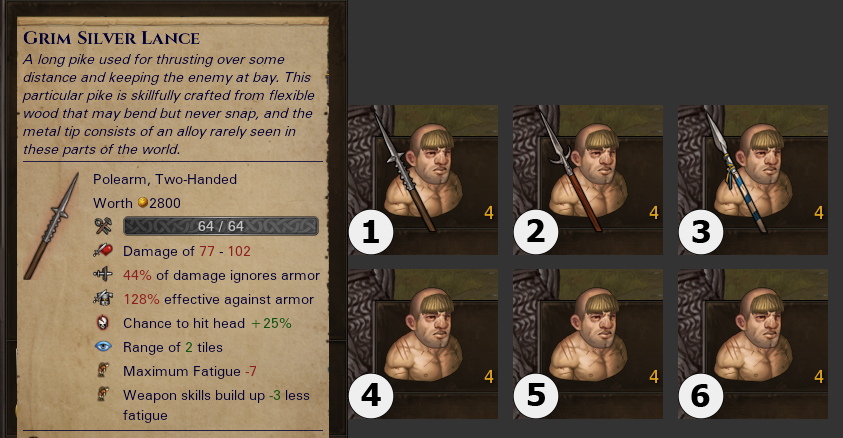This screenshot has height=438, width=843.
Task: Click the armor-ignoring damage icon
Action: coord(103,275)
